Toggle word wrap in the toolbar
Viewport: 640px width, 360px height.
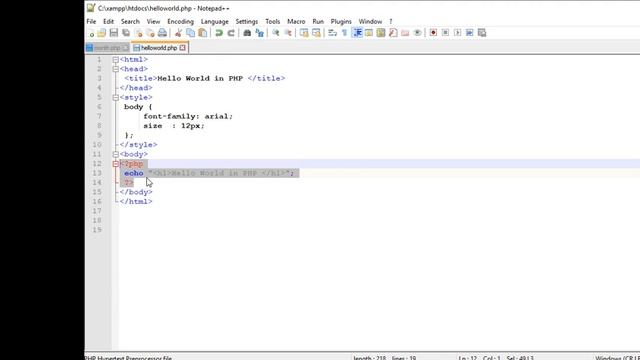coord(333,33)
